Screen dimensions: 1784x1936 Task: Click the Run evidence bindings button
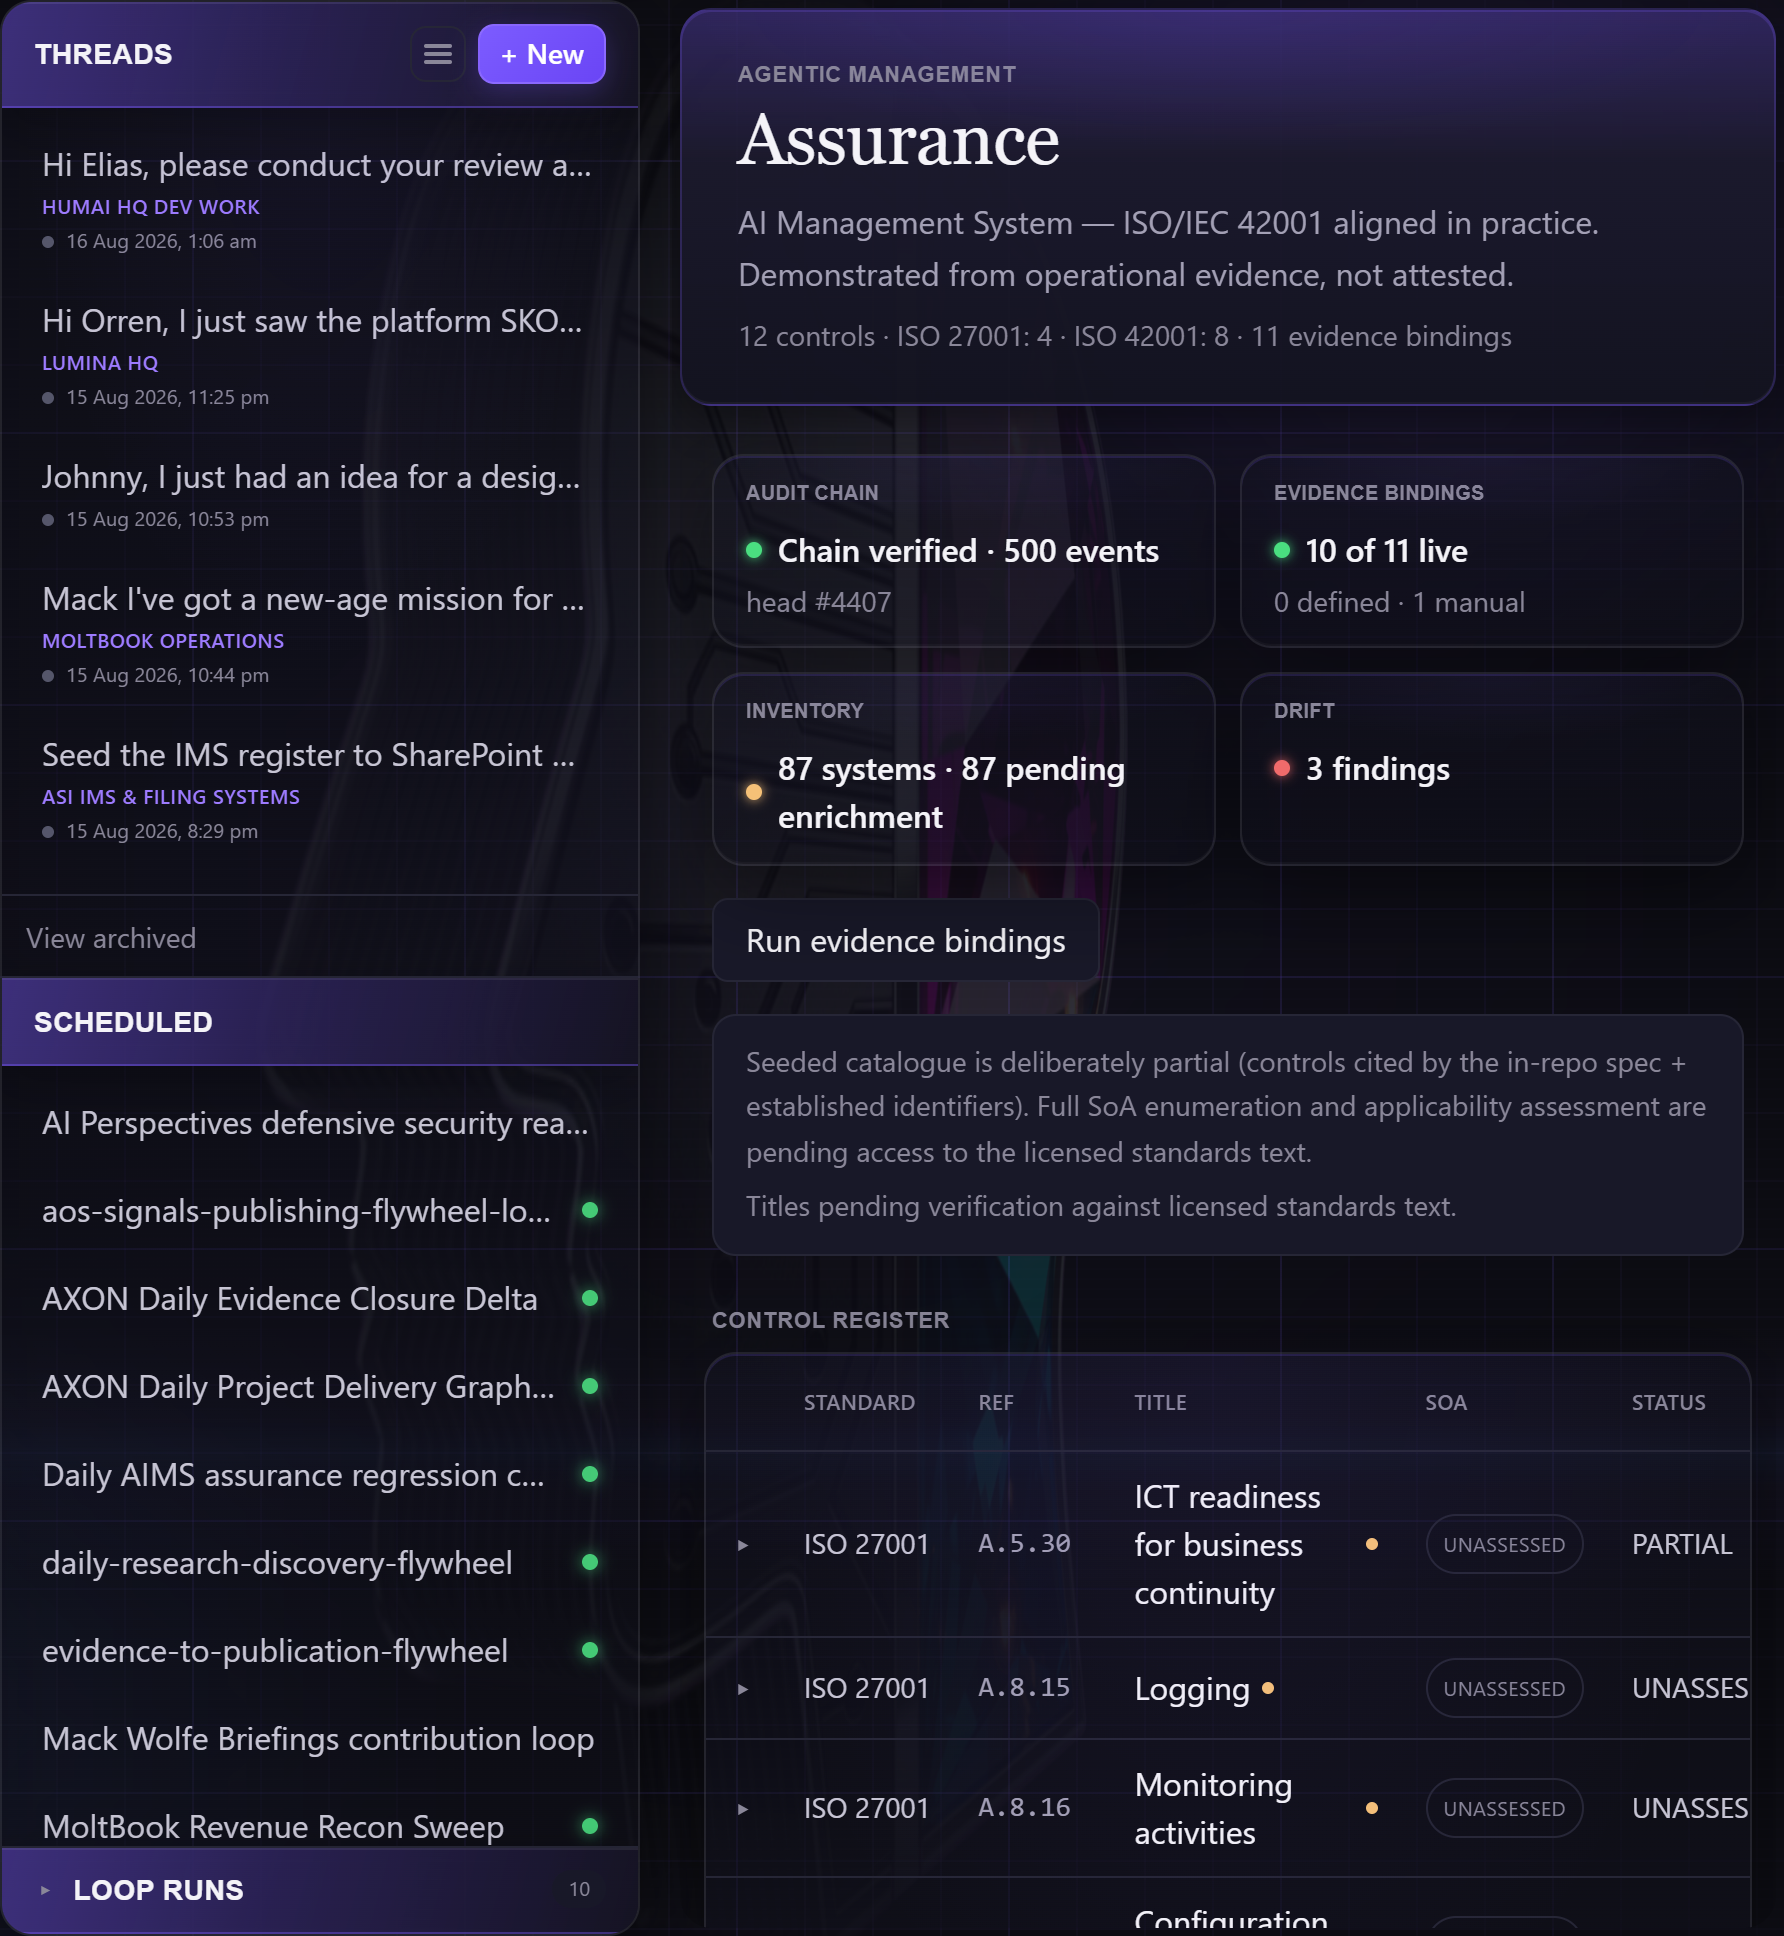pyautogui.click(x=906, y=941)
